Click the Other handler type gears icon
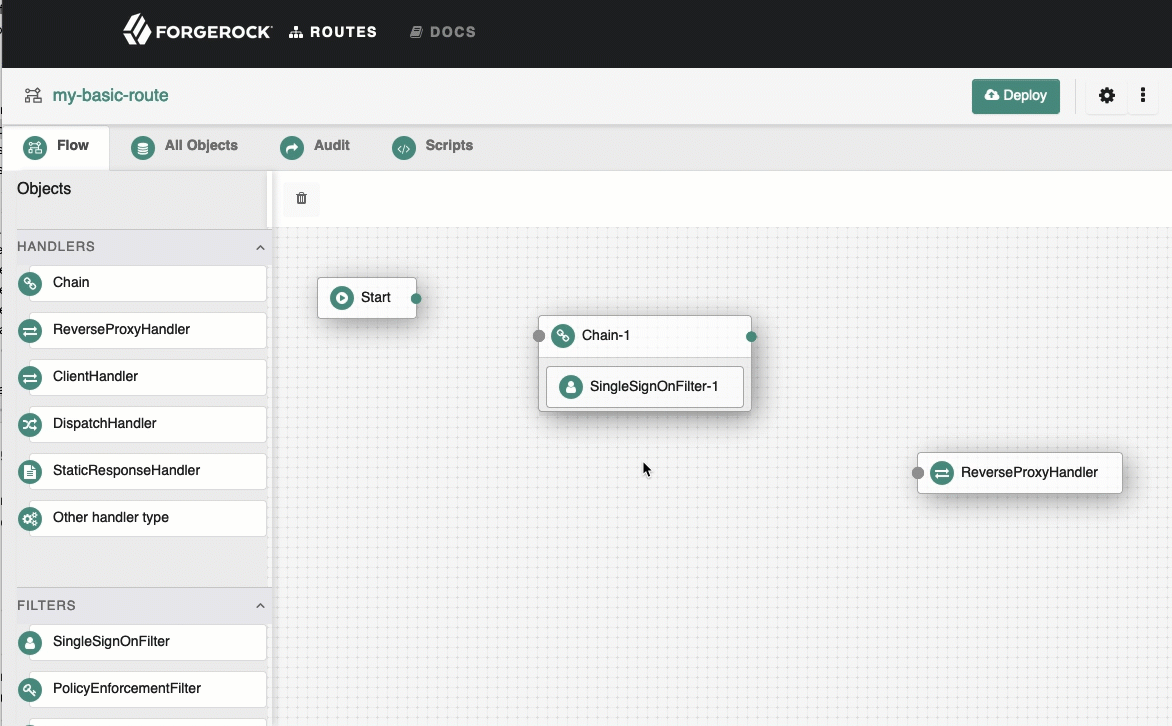Viewport: 1172px width, 726px height. tap(30, 519)
